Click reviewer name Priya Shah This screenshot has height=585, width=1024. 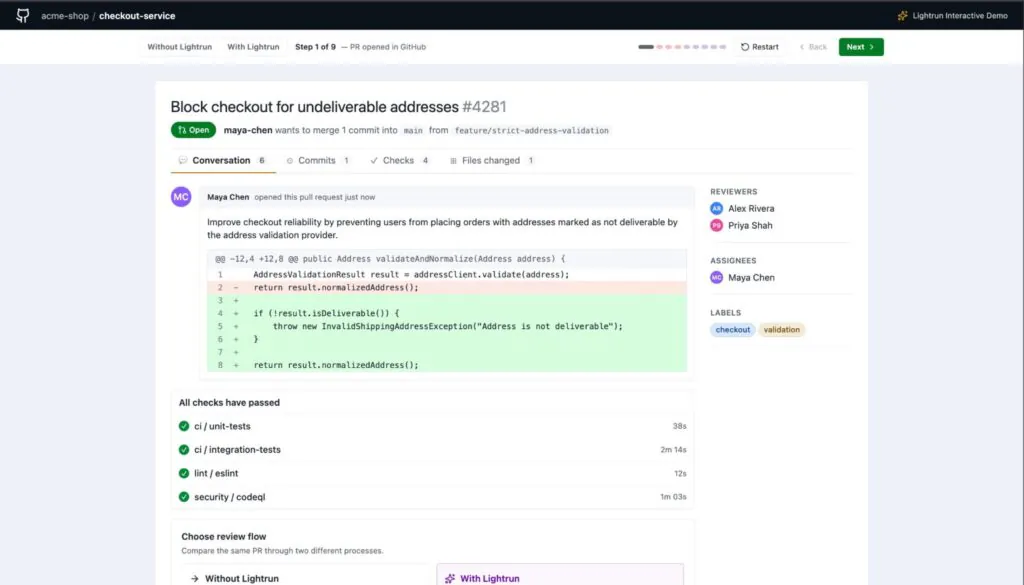coord(750,225)
